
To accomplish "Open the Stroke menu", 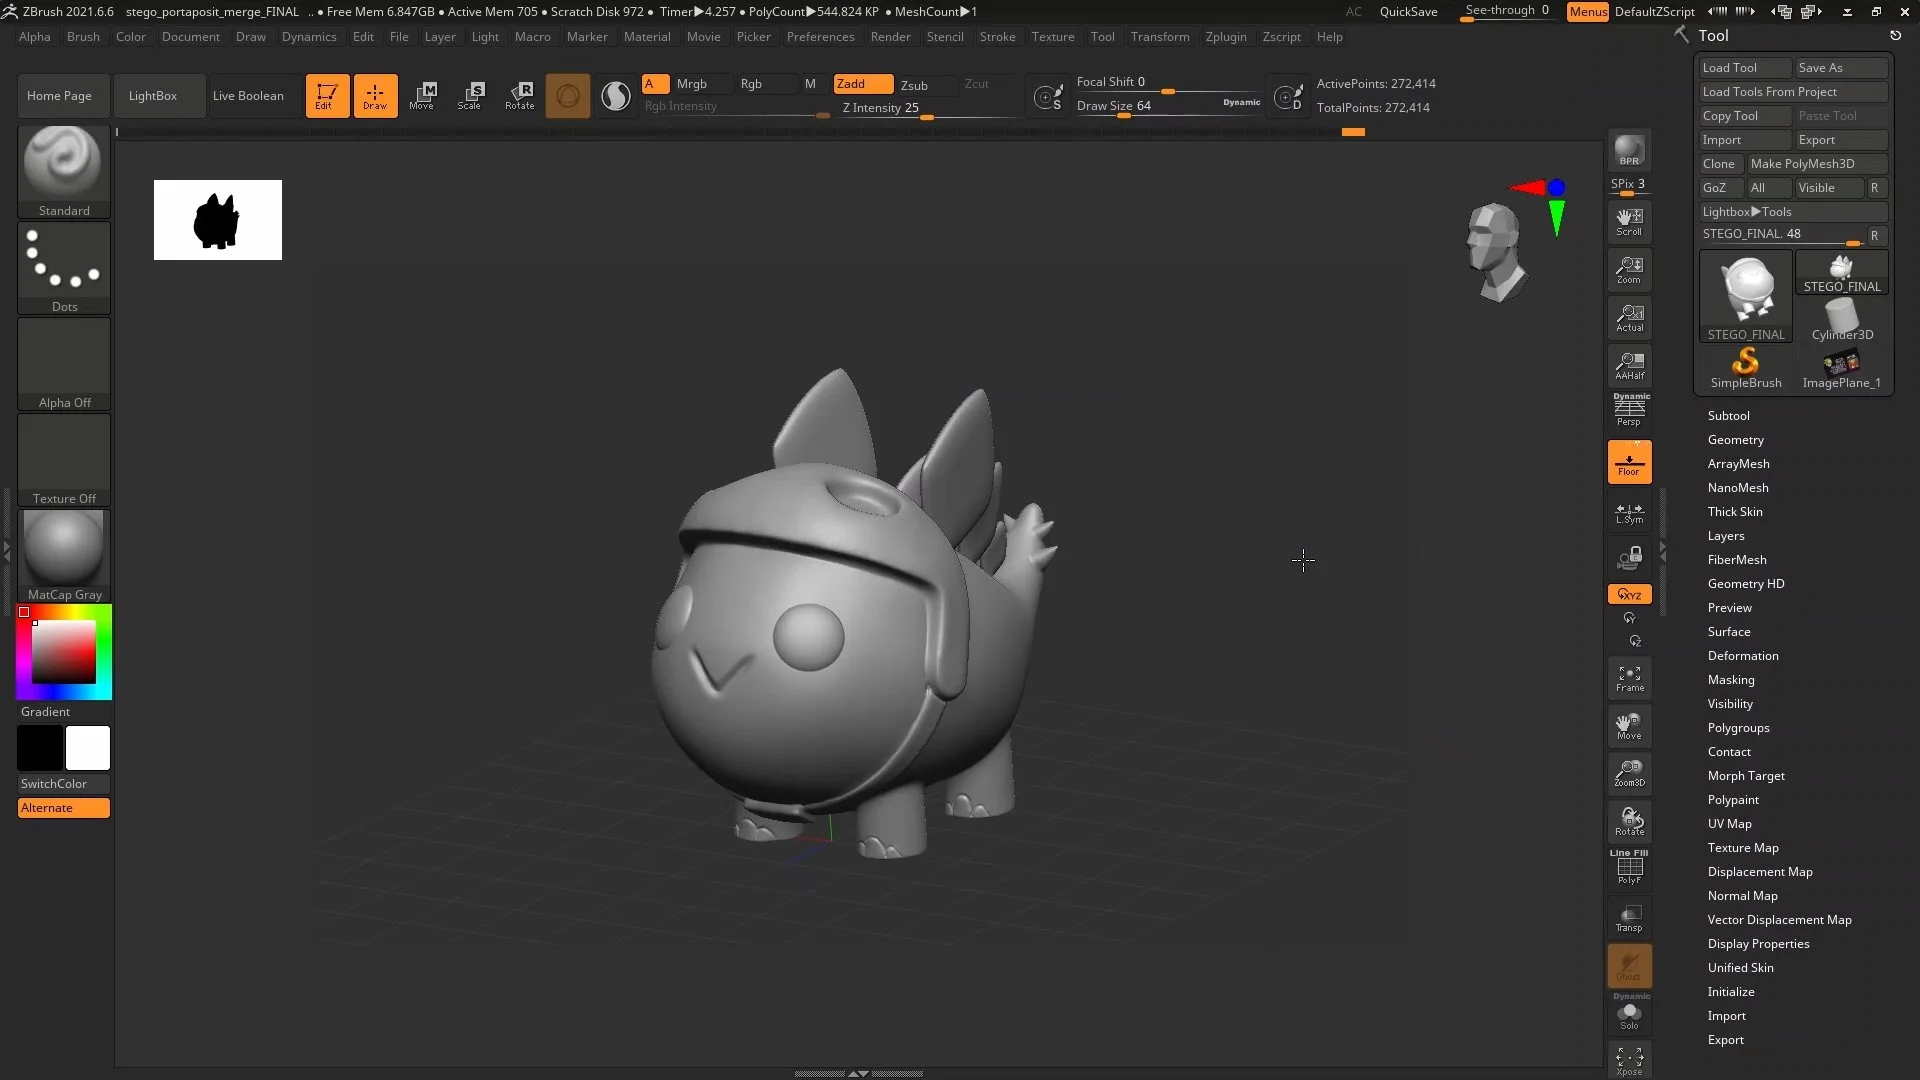I will pyautogui.click(x=996, y=37).
